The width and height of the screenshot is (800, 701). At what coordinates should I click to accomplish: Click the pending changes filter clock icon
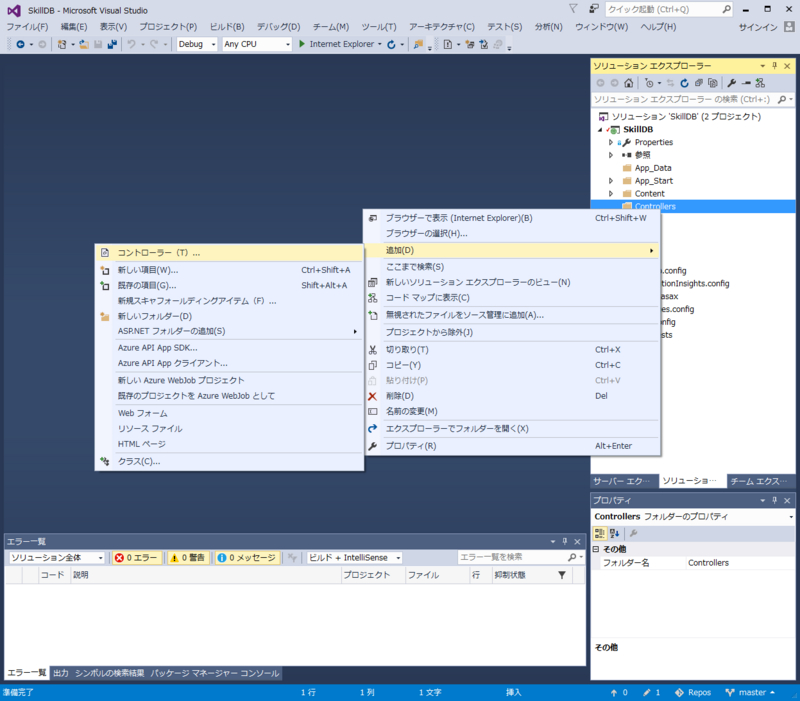[649, 83]
